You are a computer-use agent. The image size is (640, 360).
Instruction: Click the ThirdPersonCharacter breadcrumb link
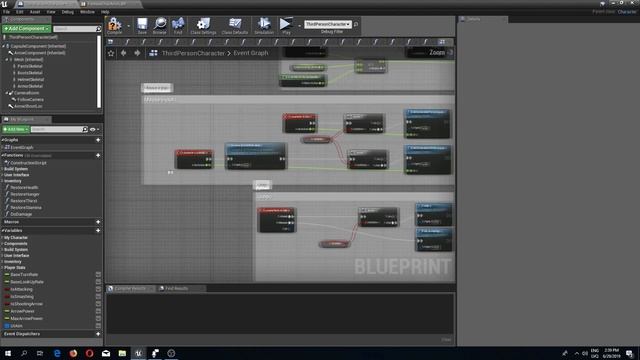[193, 53]
